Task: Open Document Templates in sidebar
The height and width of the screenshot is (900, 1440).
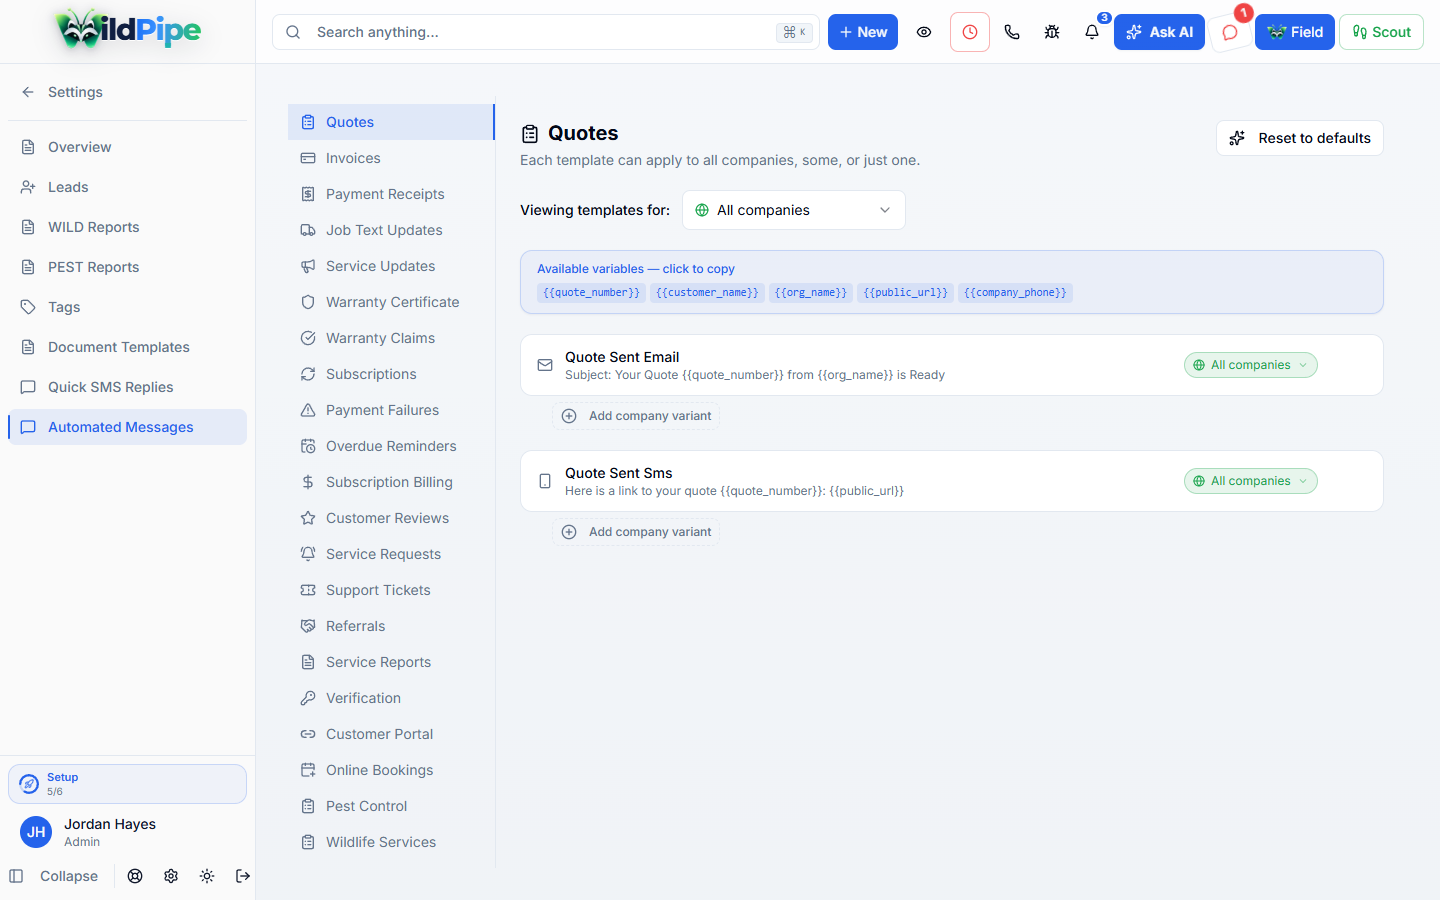Action: coord(127,347)
